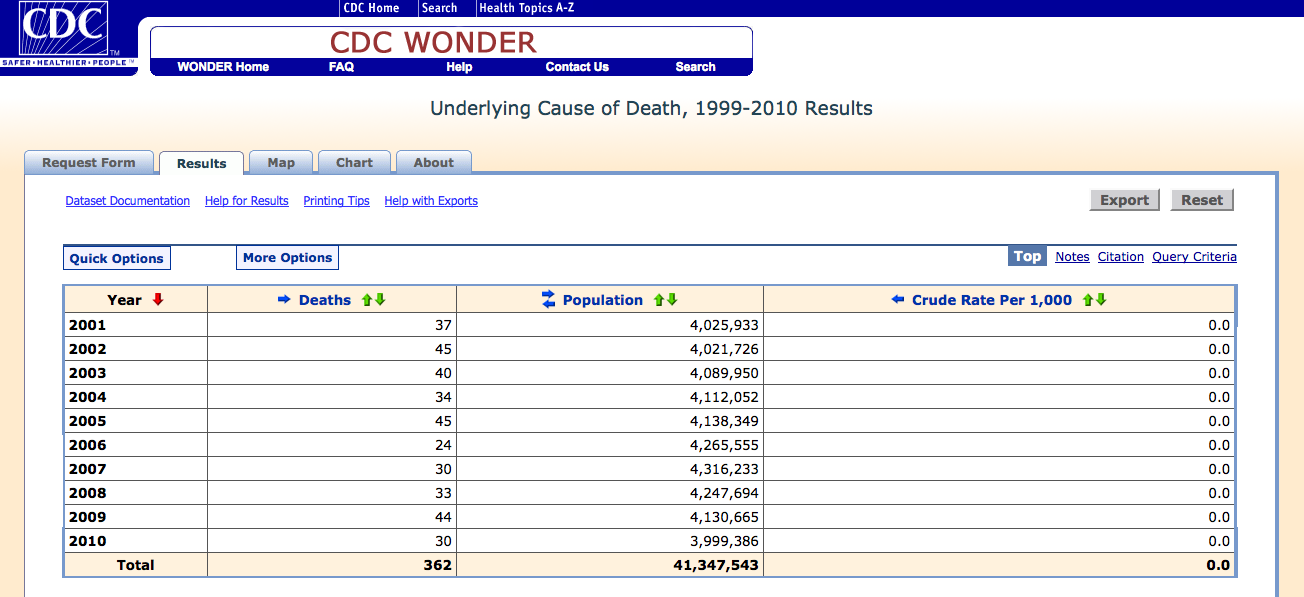Click deaths value 24 for 2006

[x=443, y=445]
